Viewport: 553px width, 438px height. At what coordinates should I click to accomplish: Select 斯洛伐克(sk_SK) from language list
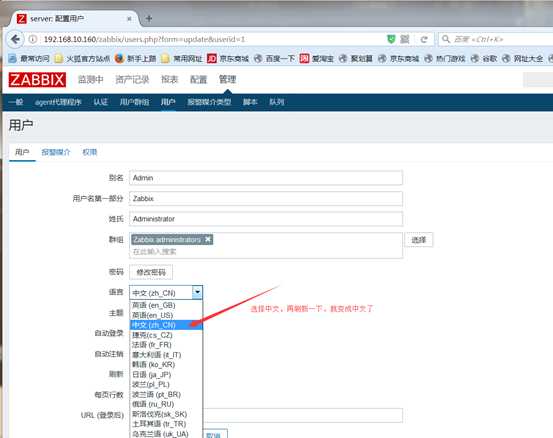166,414
